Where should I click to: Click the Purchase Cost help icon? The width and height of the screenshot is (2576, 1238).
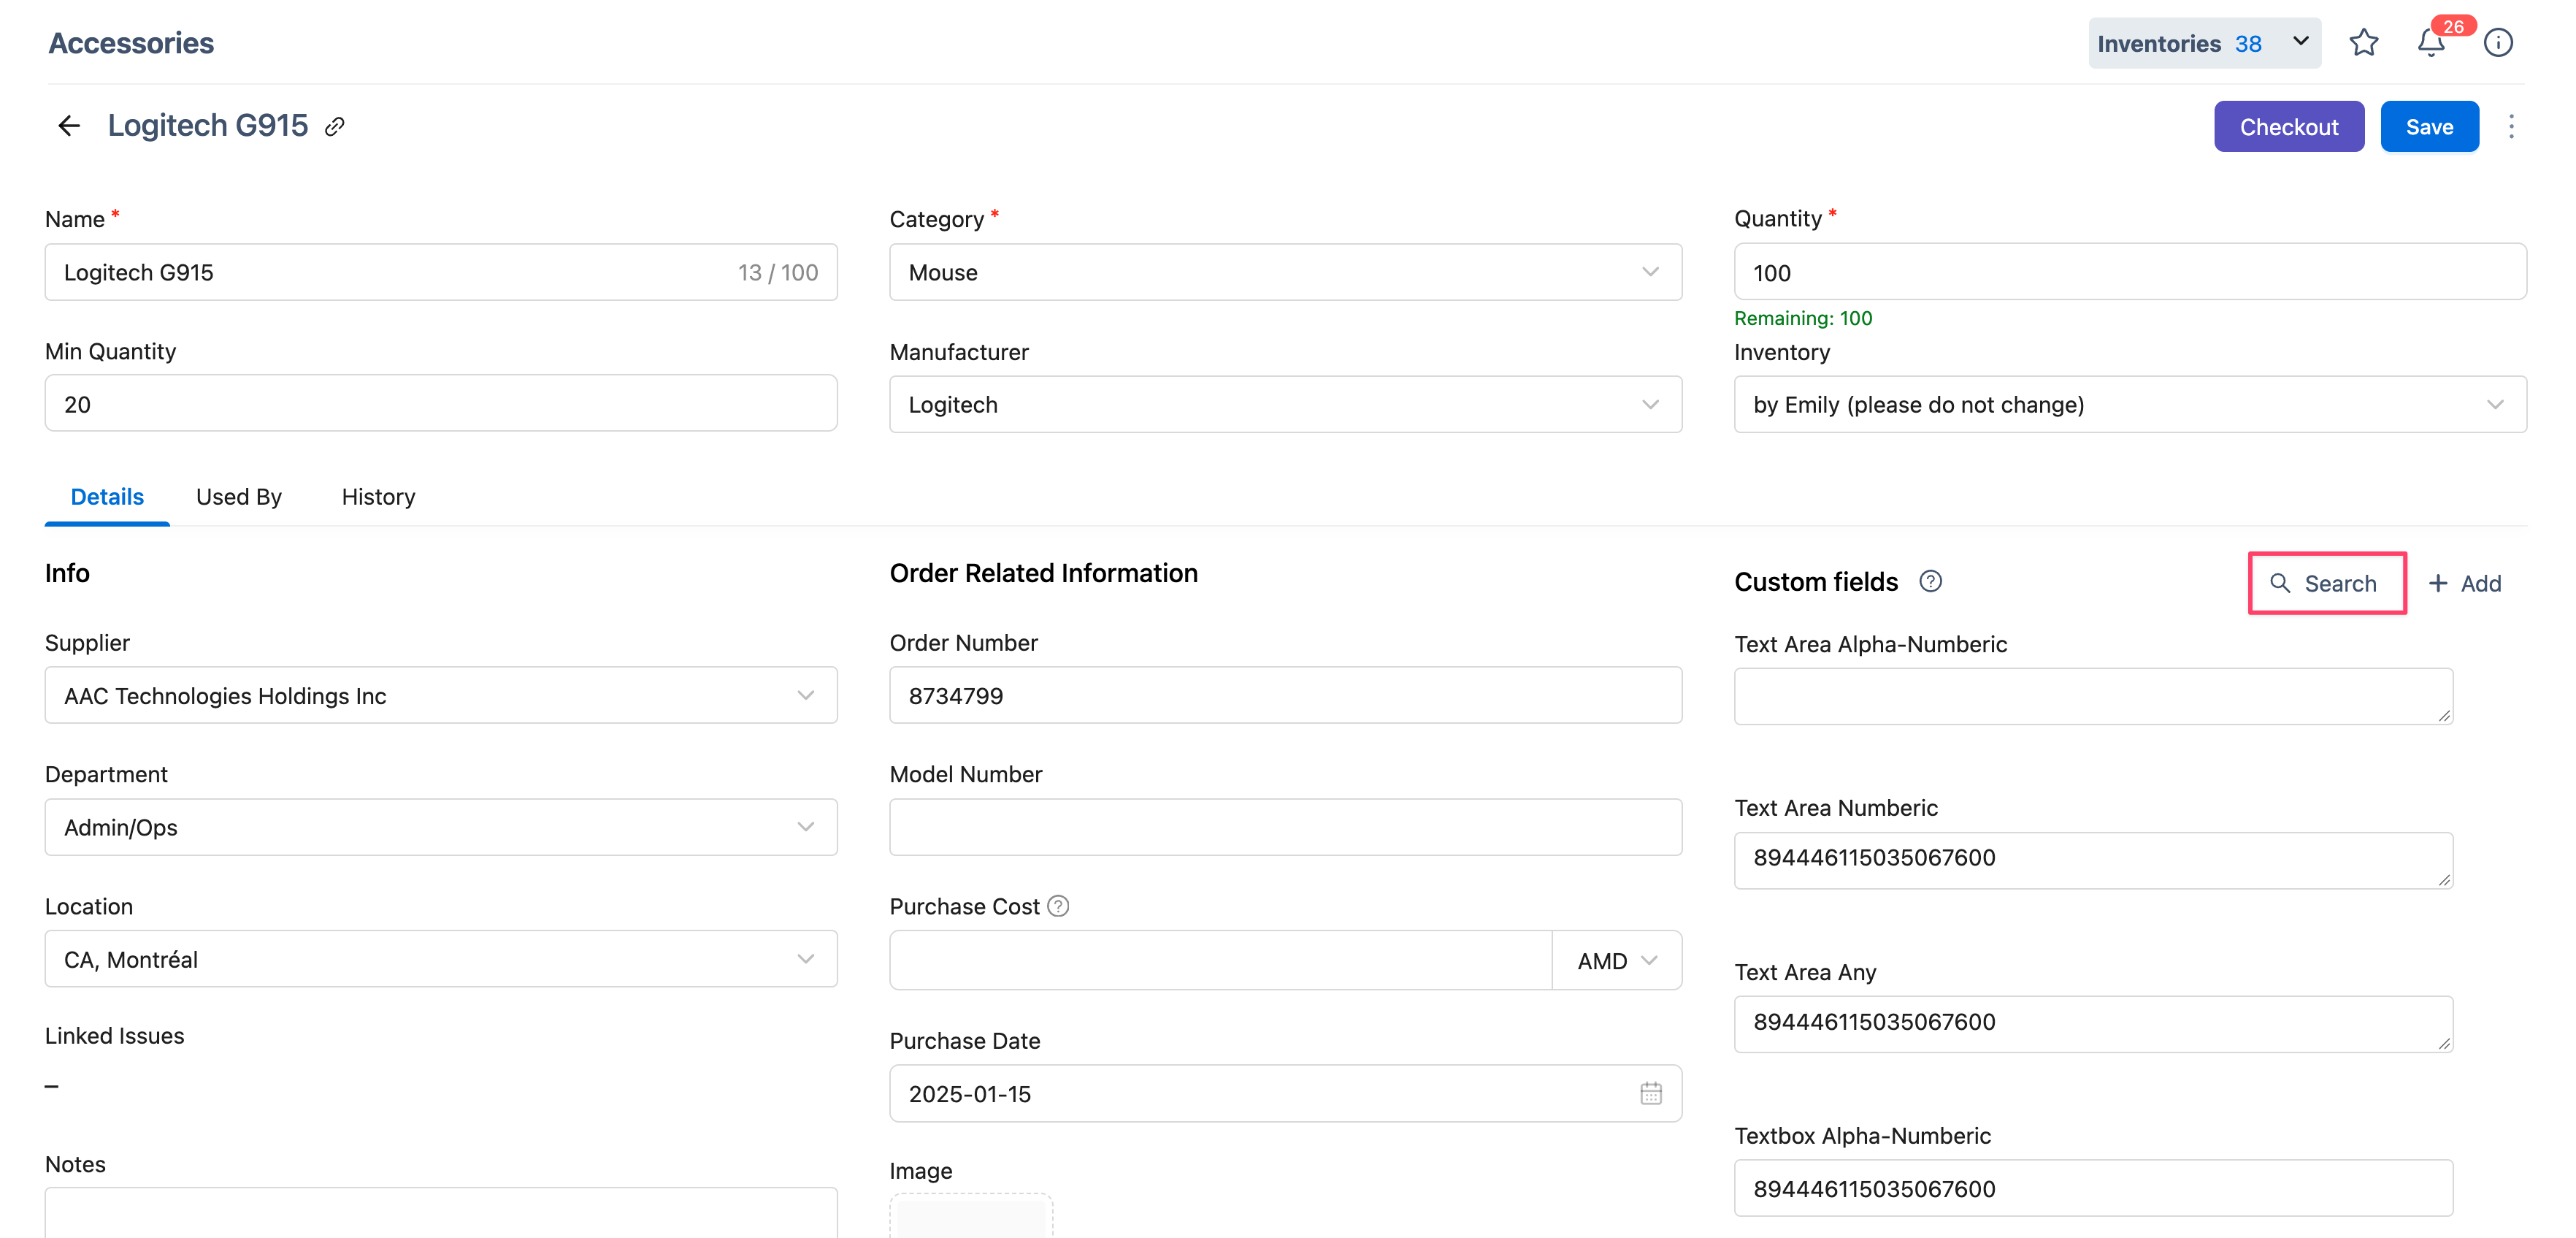tap(1058, 905)
